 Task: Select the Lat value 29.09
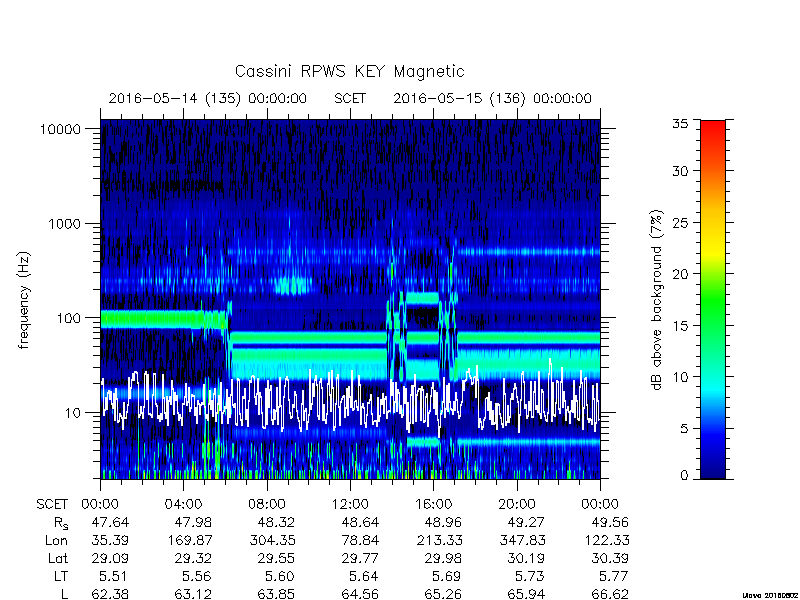[110, 559]
